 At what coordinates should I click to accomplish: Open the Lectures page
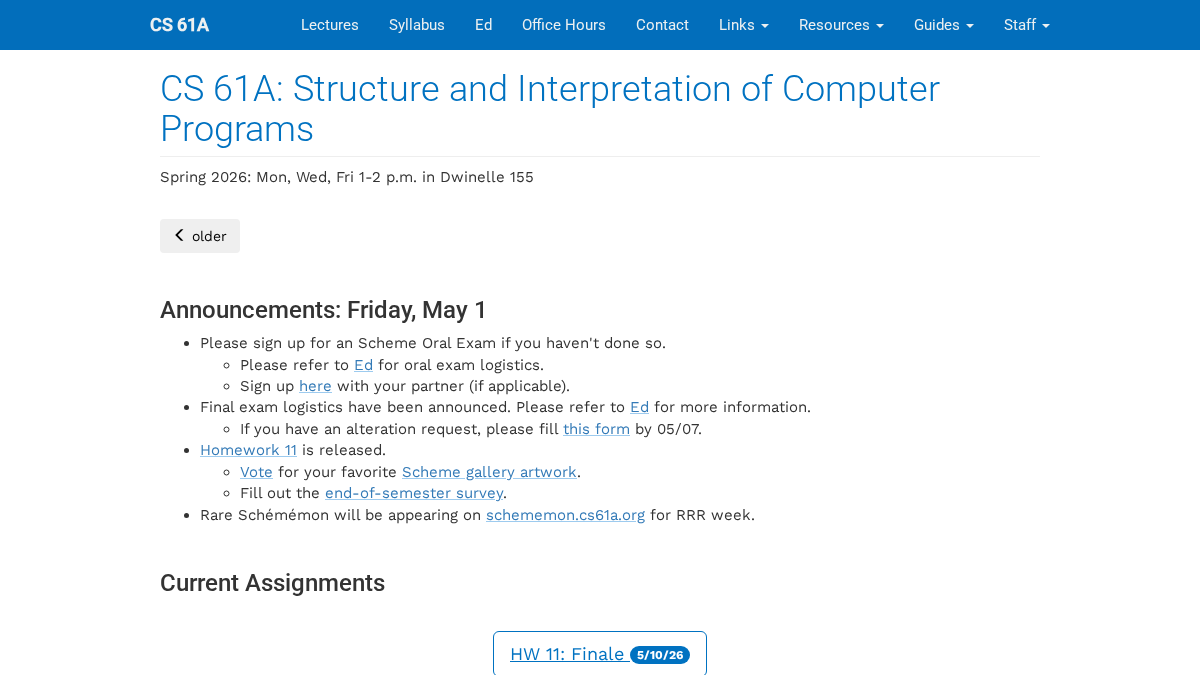click(x=330, y=25)
